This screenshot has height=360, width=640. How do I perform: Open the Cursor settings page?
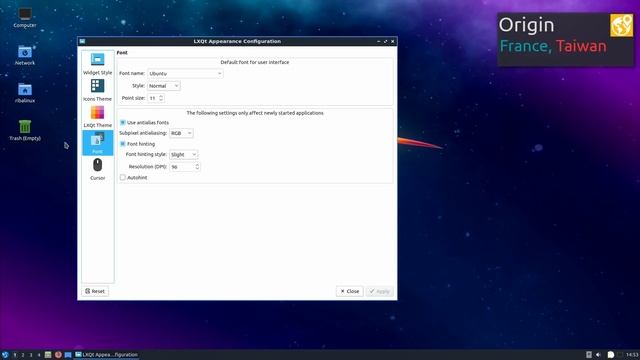(98, 169)
